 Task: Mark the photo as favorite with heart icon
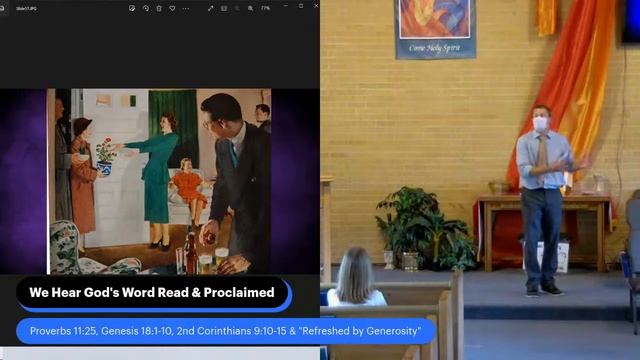[x=172, y=8]
